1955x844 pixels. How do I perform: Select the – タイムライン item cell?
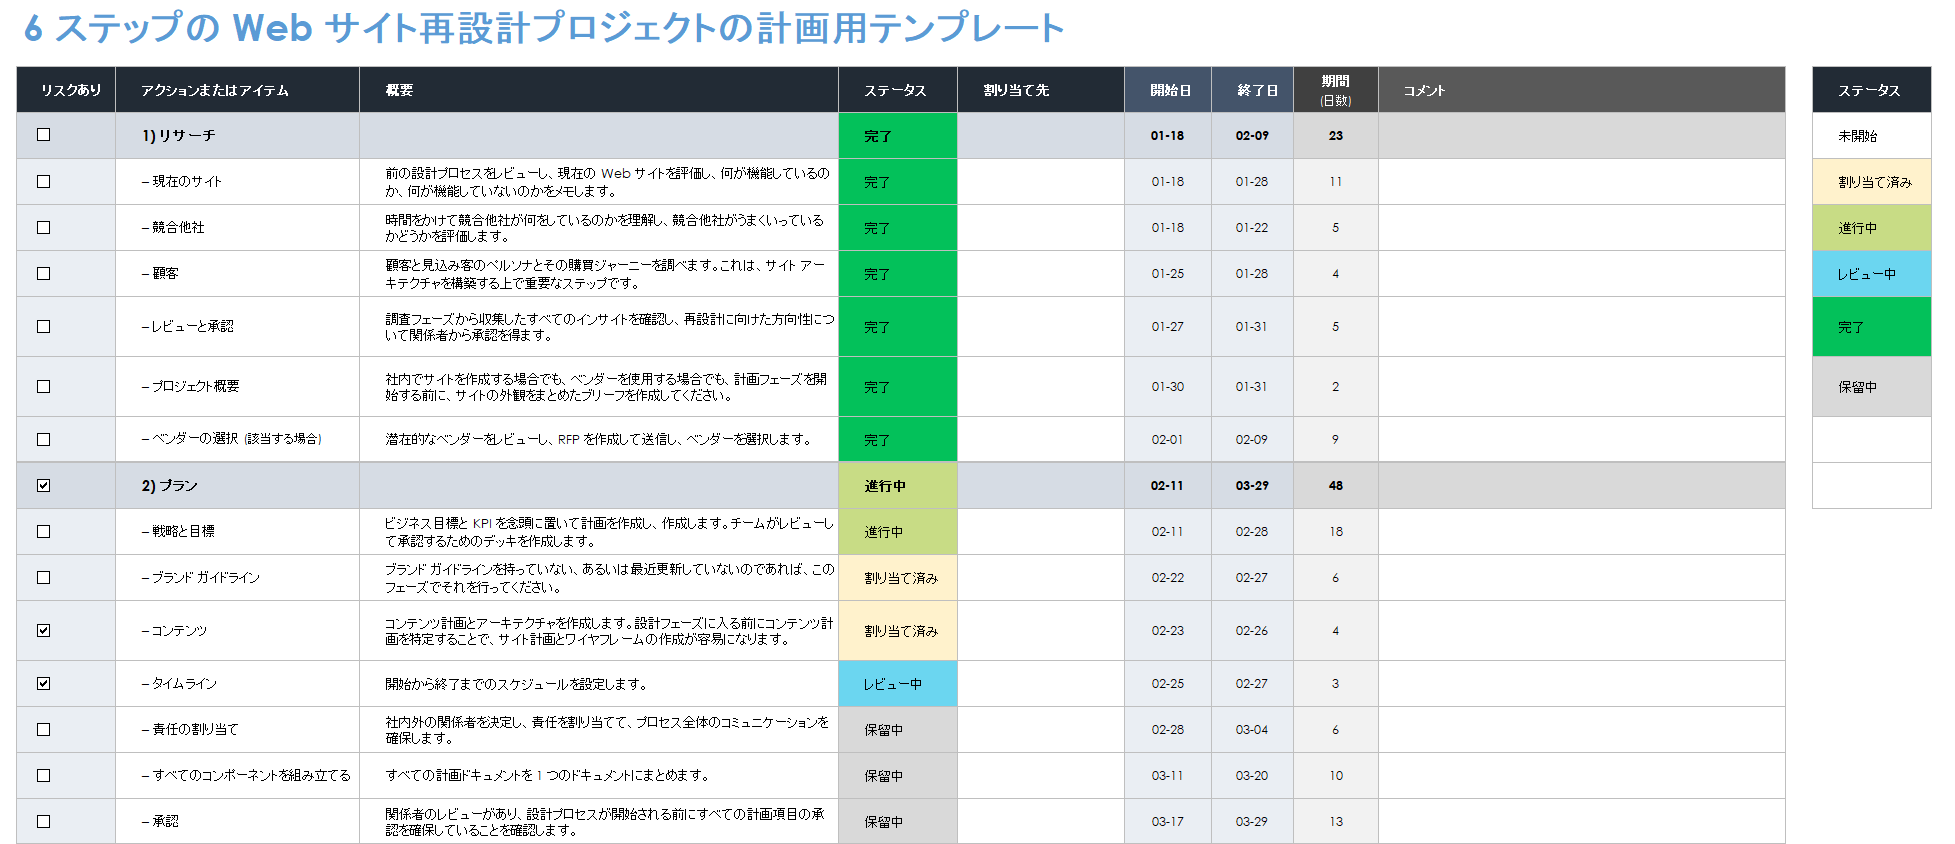(238, 684)
